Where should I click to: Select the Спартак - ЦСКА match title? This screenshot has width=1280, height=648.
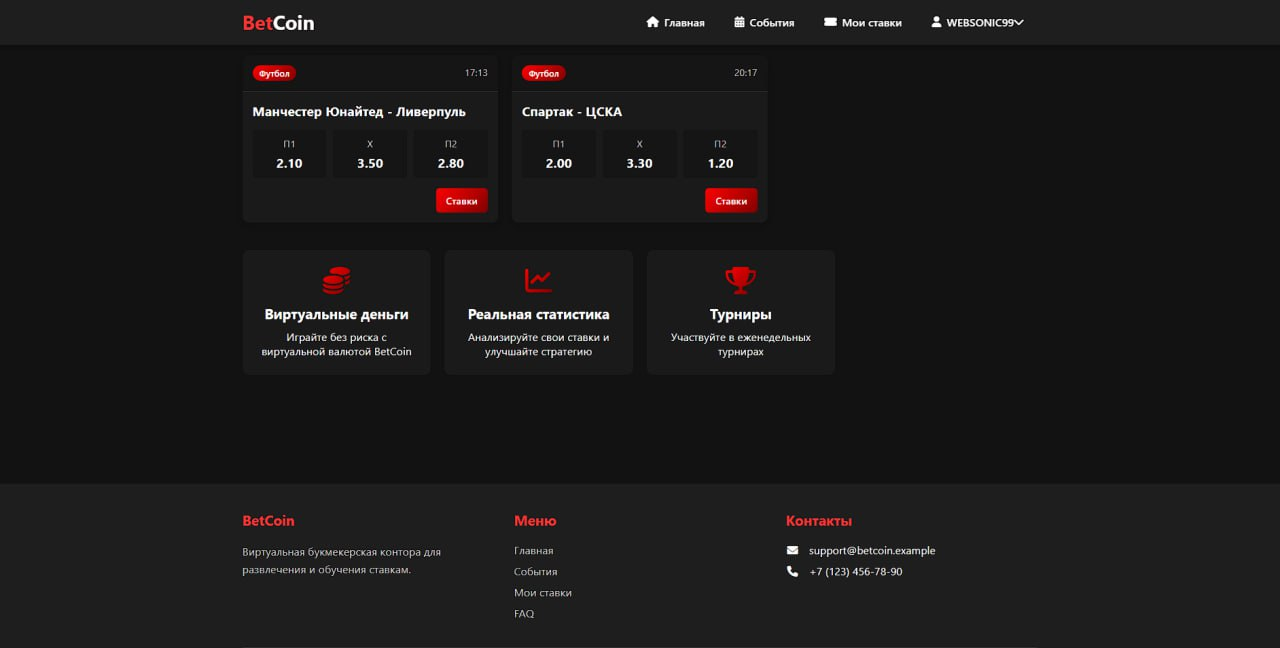[x=572, y=112]
